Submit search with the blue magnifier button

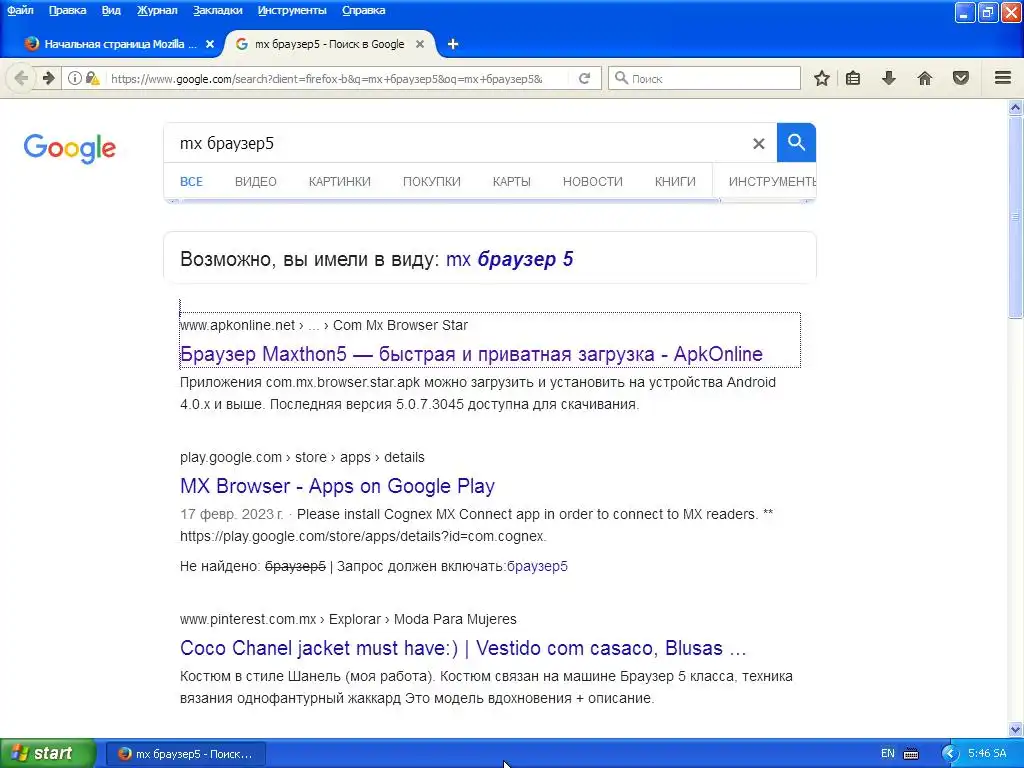point(796,142)
